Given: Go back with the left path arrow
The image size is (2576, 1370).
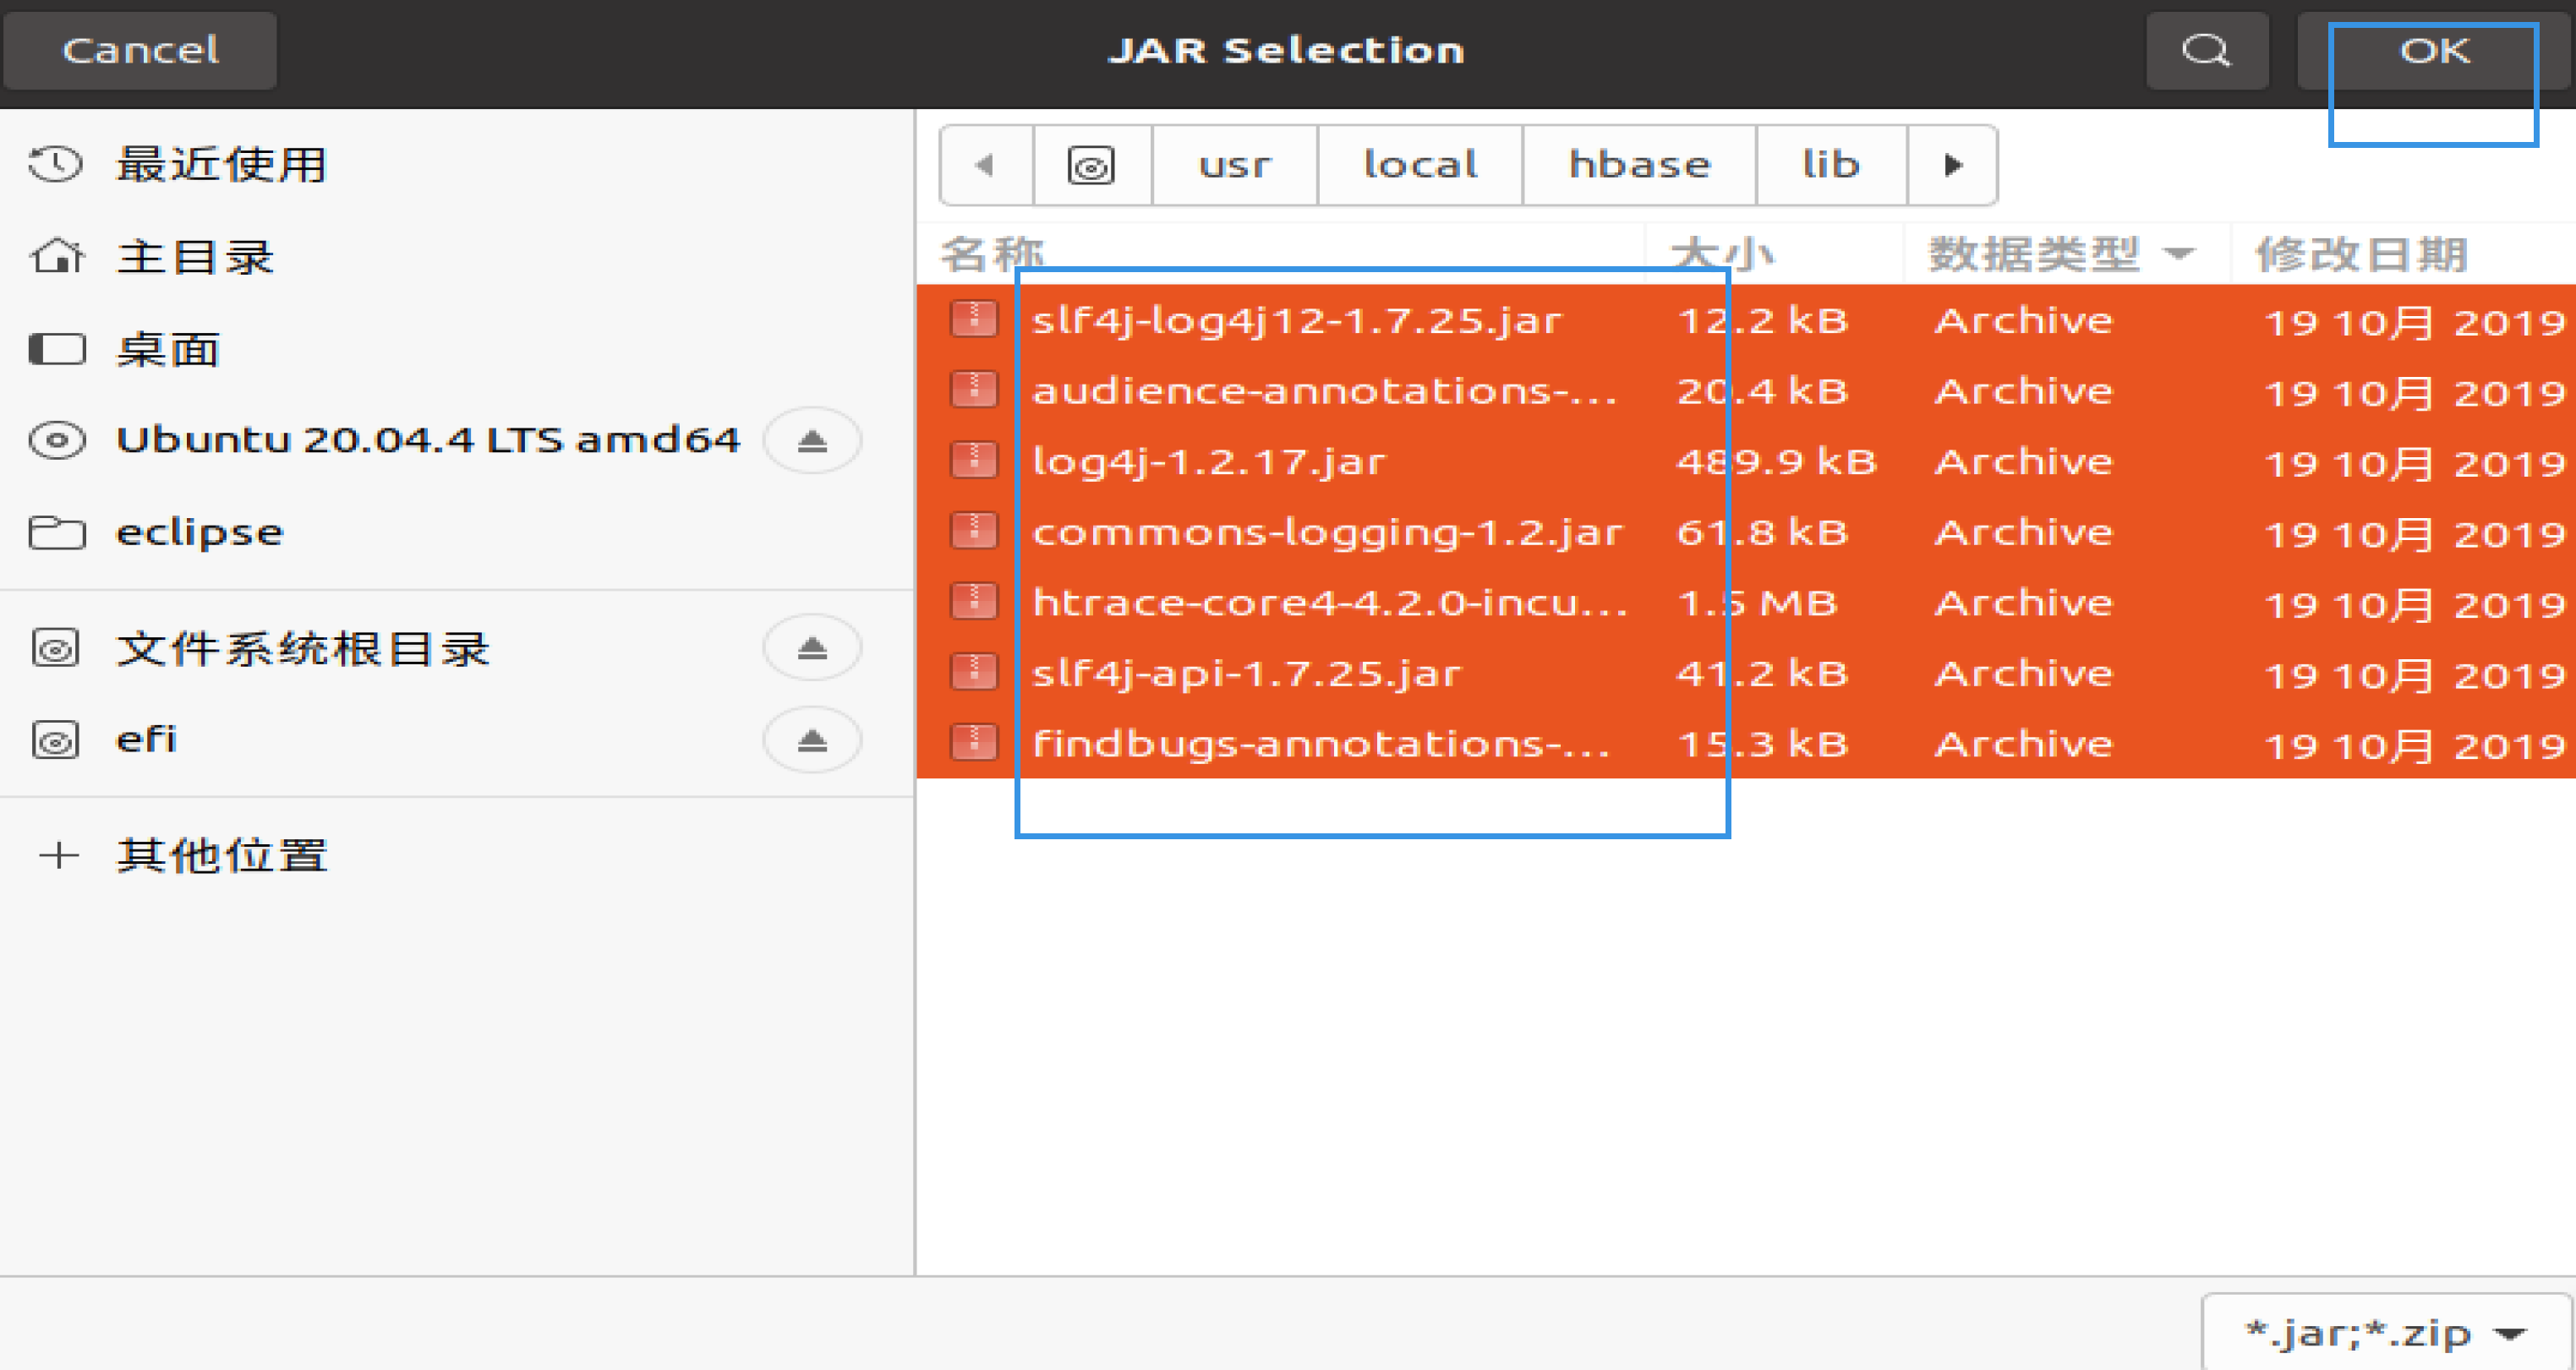Looking at the screenshot, I should 986,165.
